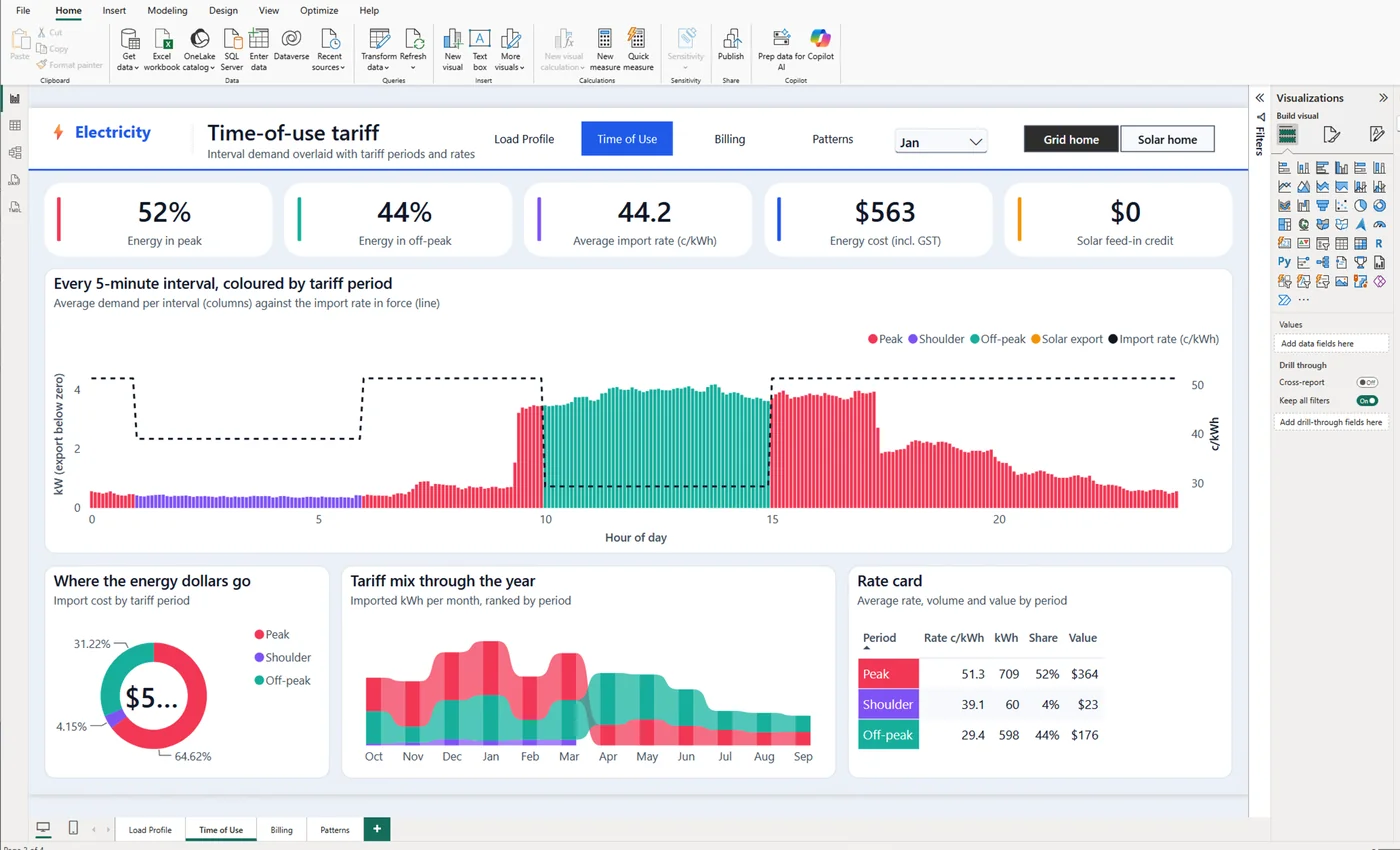This screenshot has height=850, width=1400.
Task: Open Prep data for AI
Action: pyautogui.click(x=782, y=49)
